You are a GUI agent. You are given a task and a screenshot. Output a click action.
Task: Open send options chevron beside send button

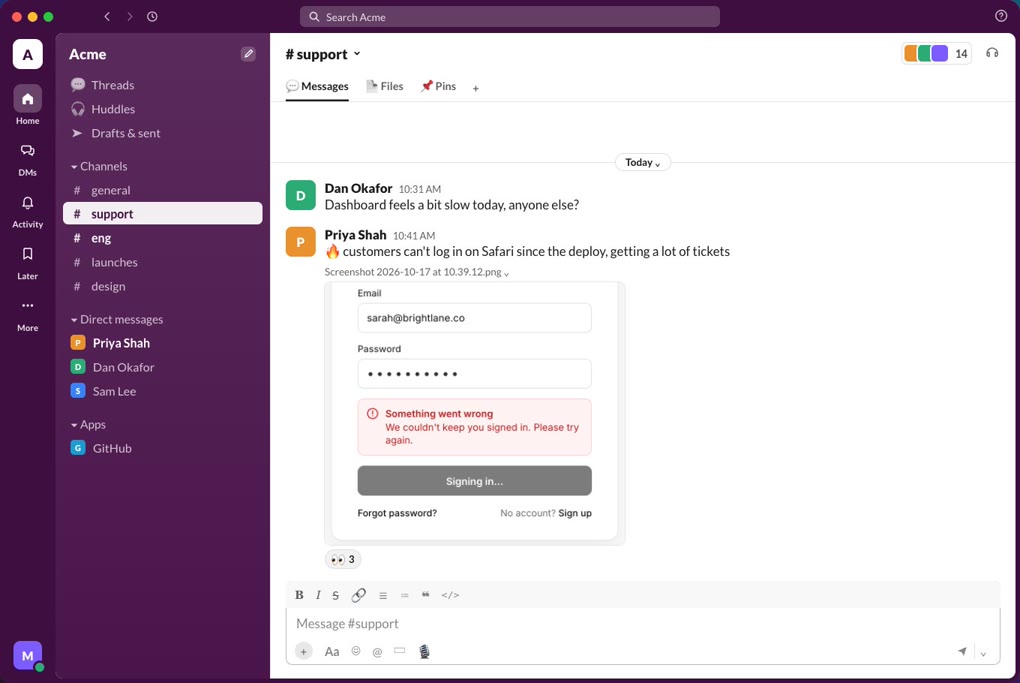click(984, 654)
